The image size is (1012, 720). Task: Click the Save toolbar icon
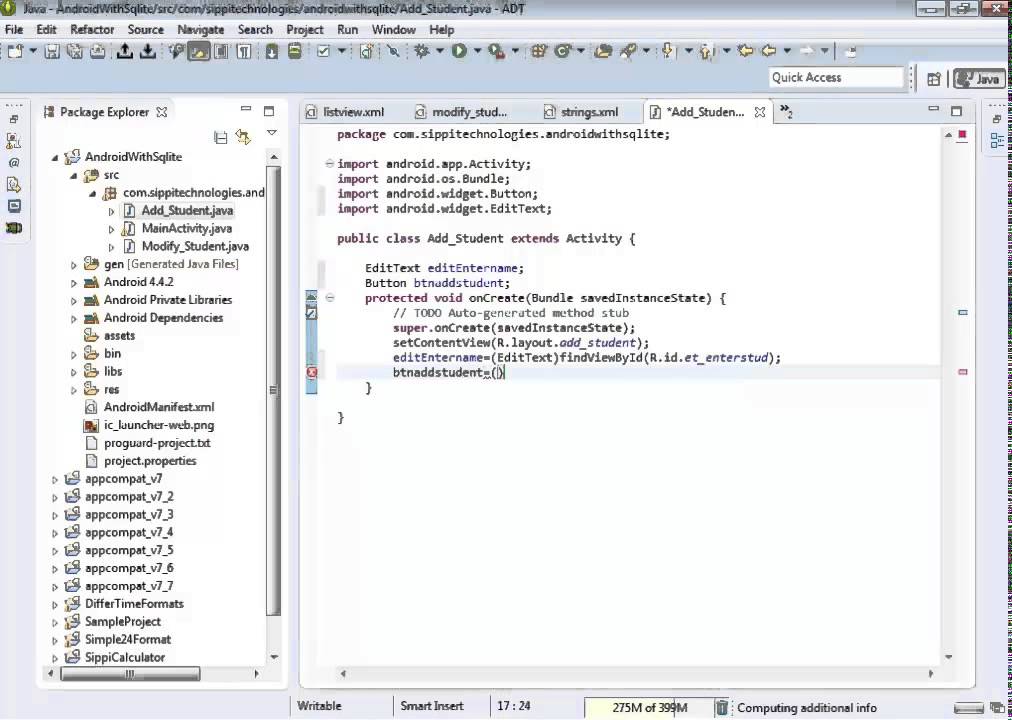52,52
